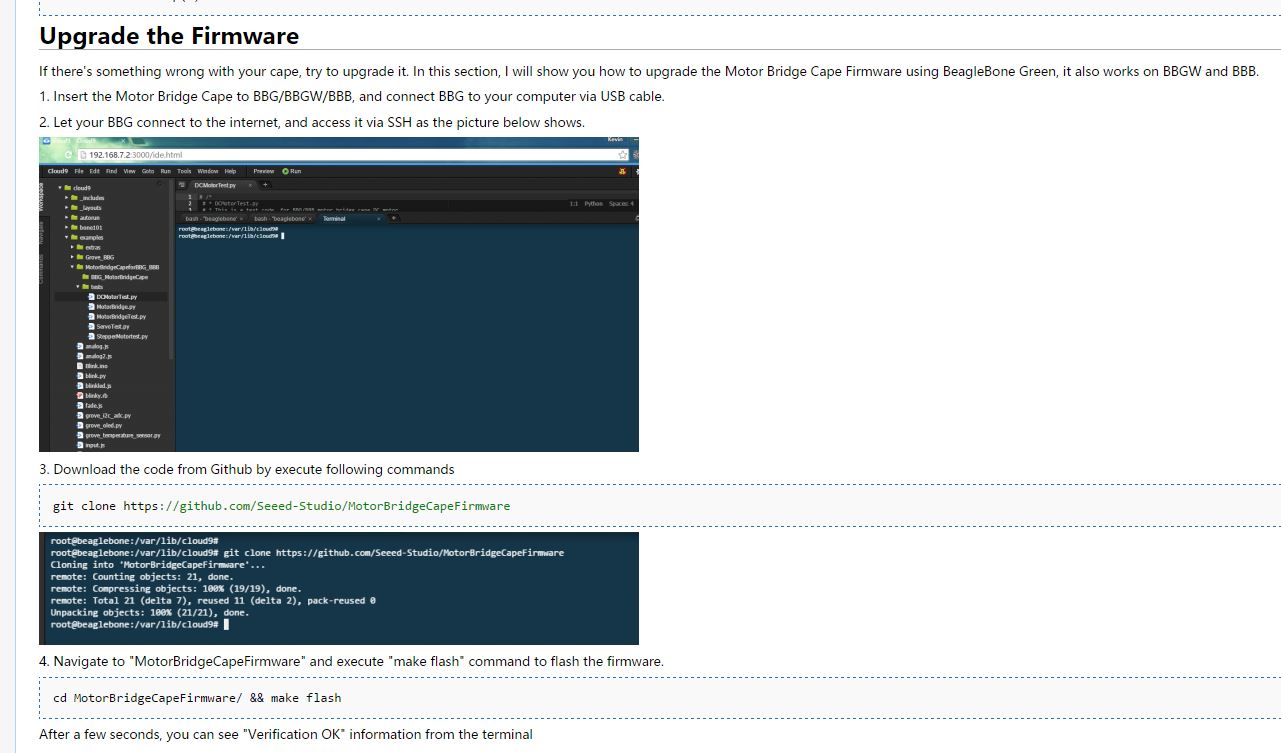The image size is (1281, 753).
Task: Click the plus icon beside DCMotorTest.py tab
Action: pyautogui.click(x=265, y=185)
